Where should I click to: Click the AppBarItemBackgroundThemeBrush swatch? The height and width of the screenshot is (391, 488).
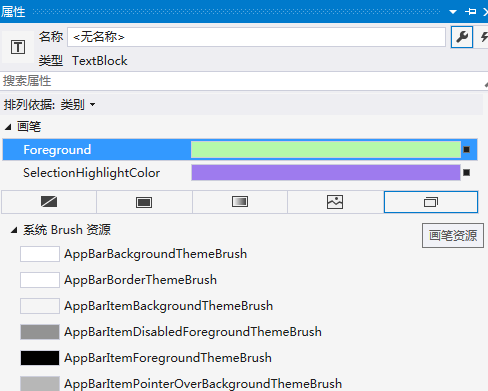pyautogui.click(x=40, y=306)
